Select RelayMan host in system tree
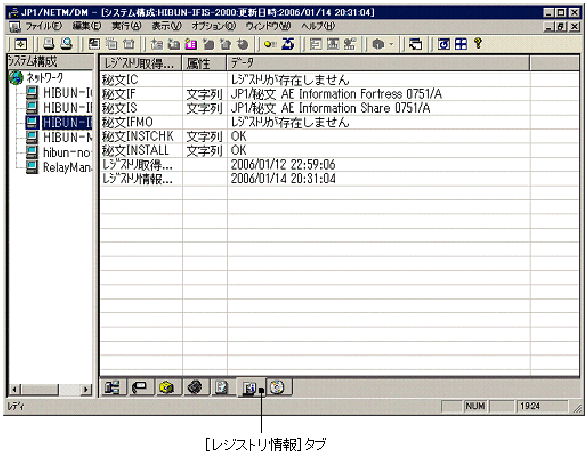Image resolution: width=587 pixels, height=461 pixels. (67, 167)
